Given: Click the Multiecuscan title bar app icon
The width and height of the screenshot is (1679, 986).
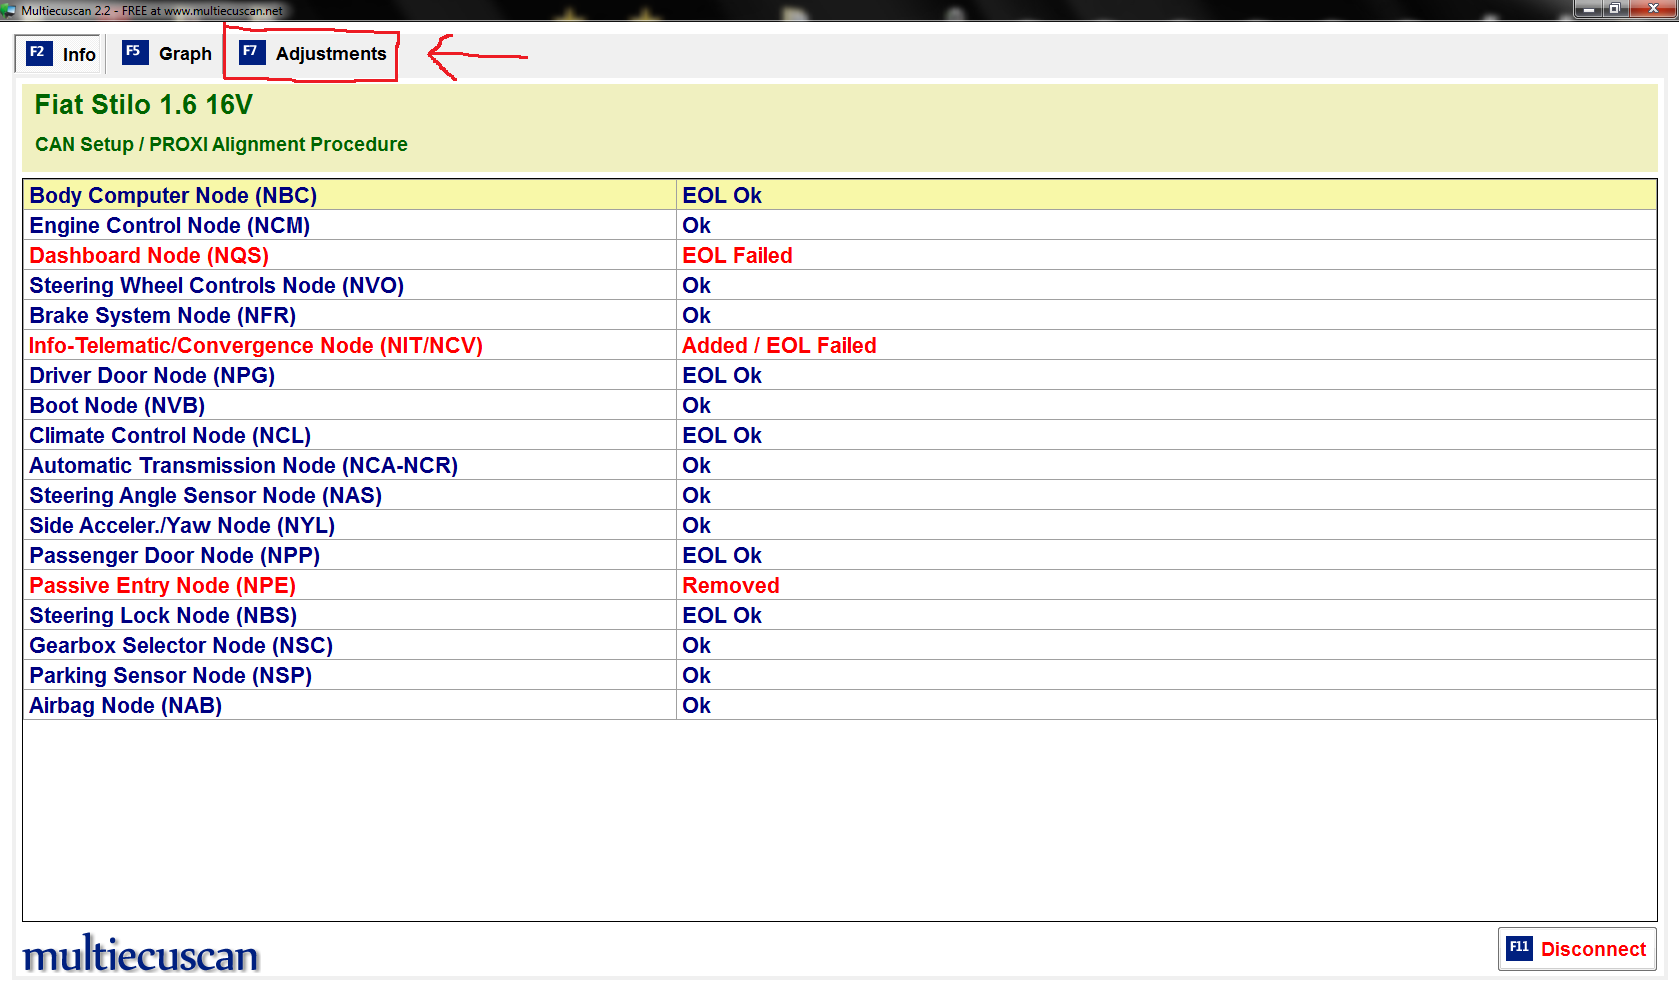Looking at the screenshot, I should pos(9,10).
